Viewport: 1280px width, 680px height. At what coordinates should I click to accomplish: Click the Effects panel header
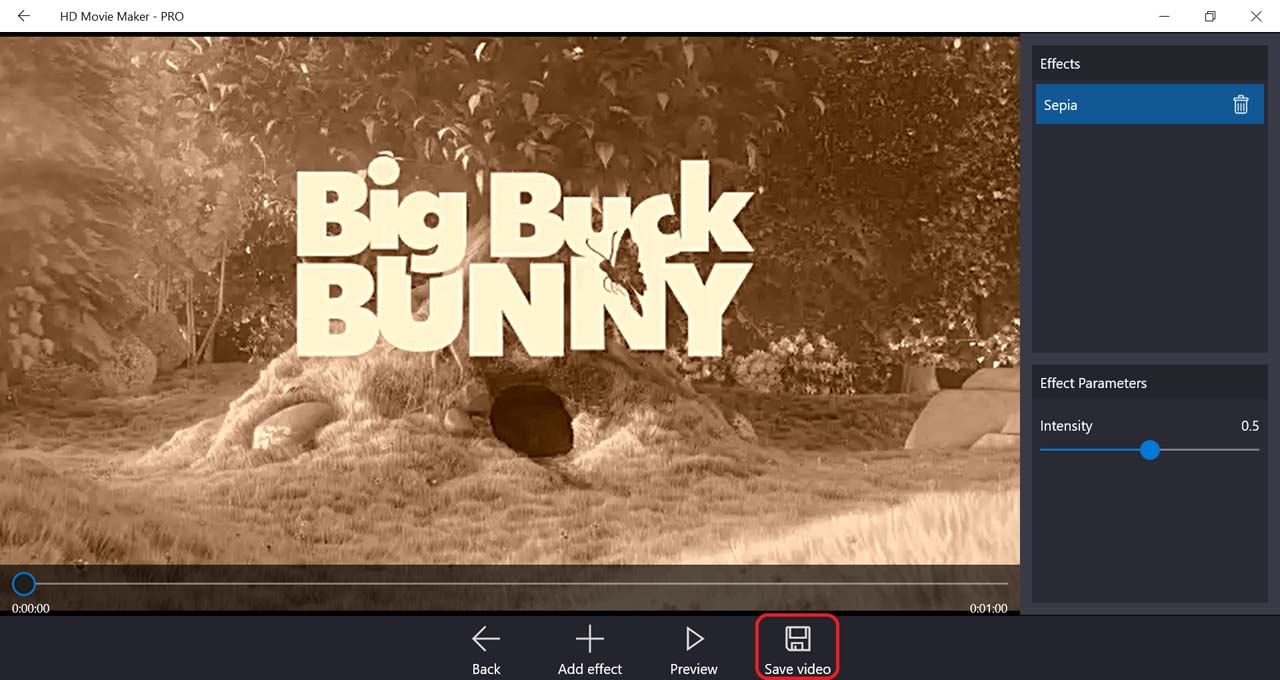point(1060,64)
